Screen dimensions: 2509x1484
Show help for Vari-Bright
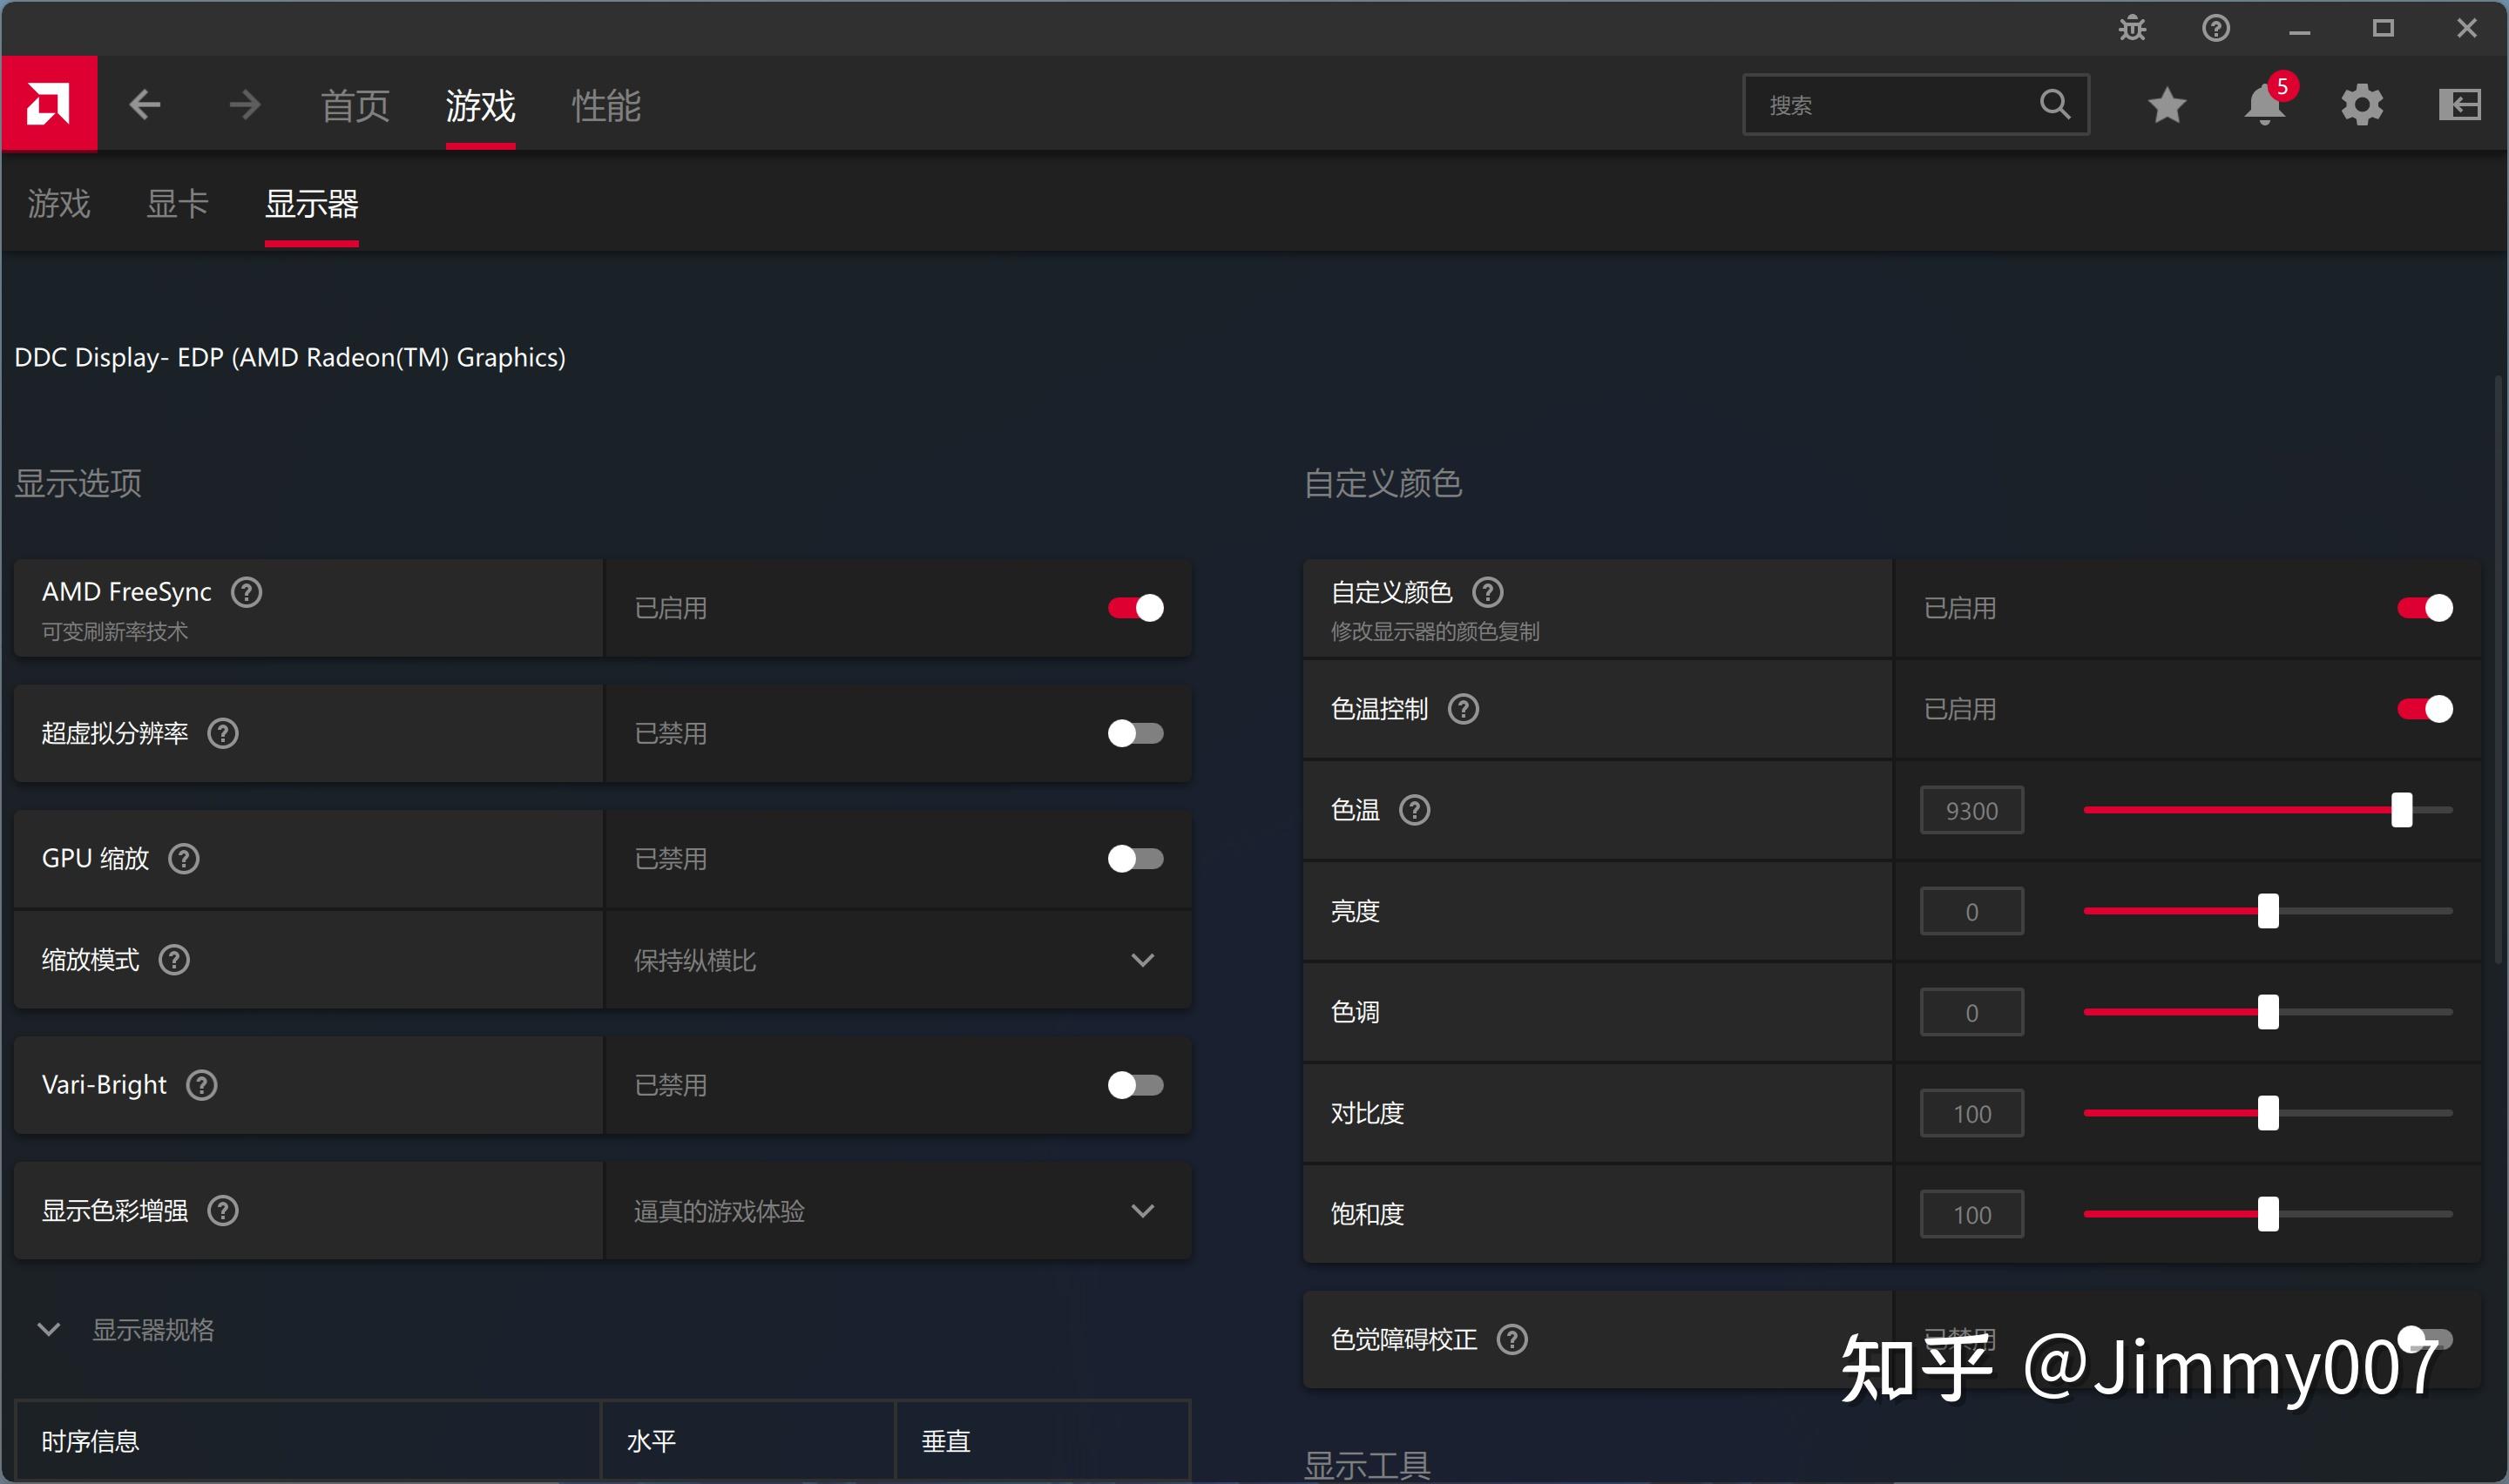point(201,1085)
